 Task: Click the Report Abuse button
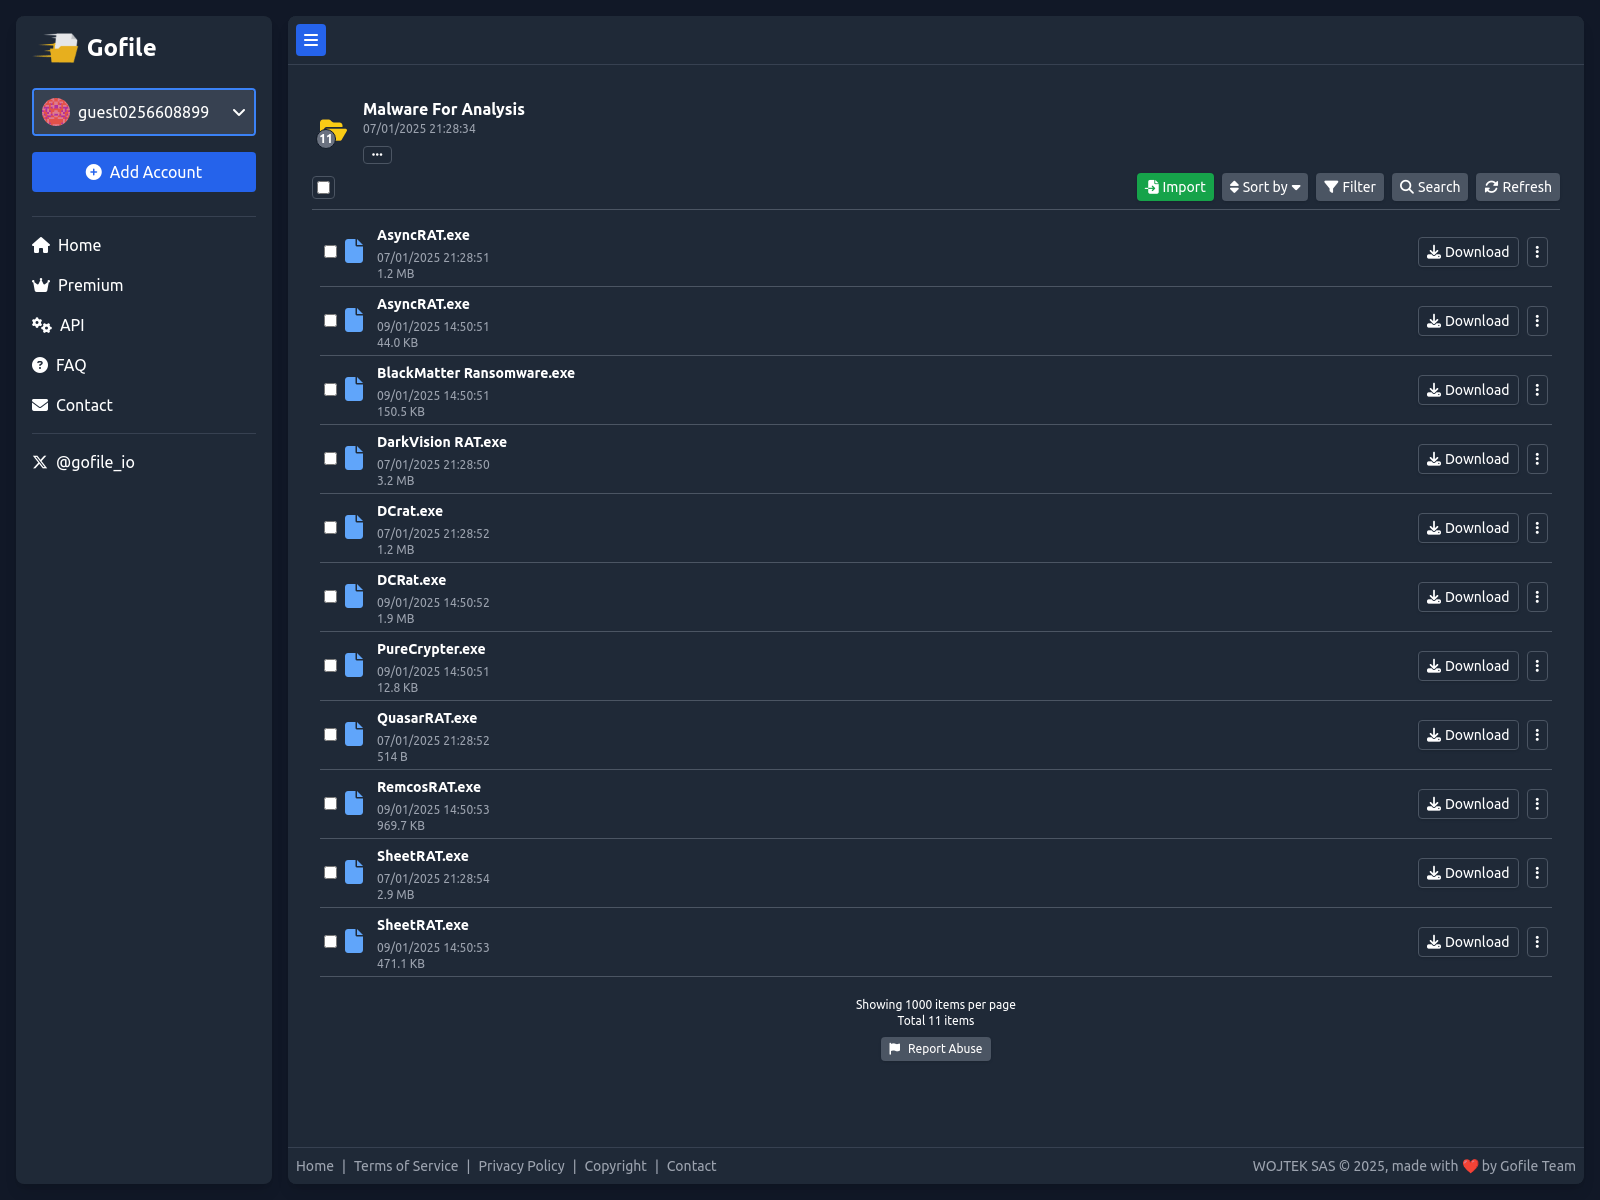[936, 1049]
